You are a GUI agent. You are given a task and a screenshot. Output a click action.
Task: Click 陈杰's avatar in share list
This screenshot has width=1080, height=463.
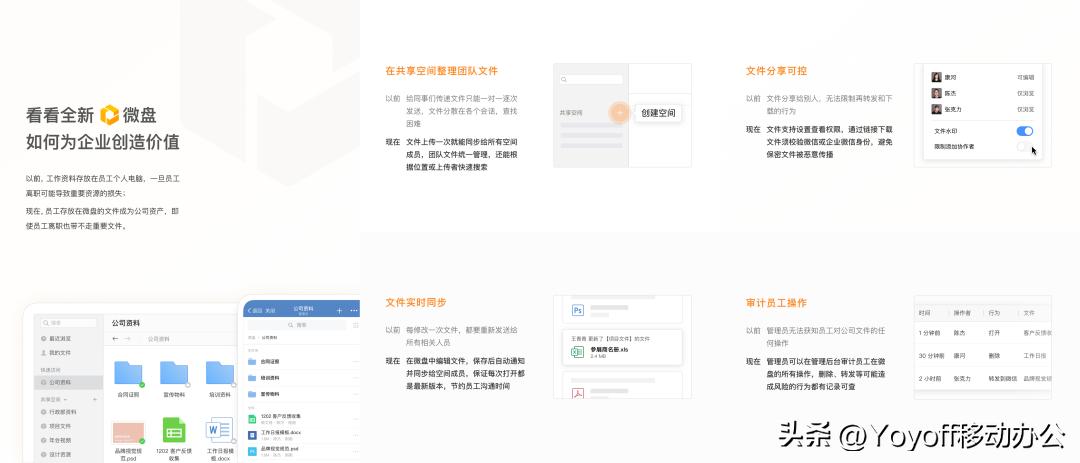(936, 93)
